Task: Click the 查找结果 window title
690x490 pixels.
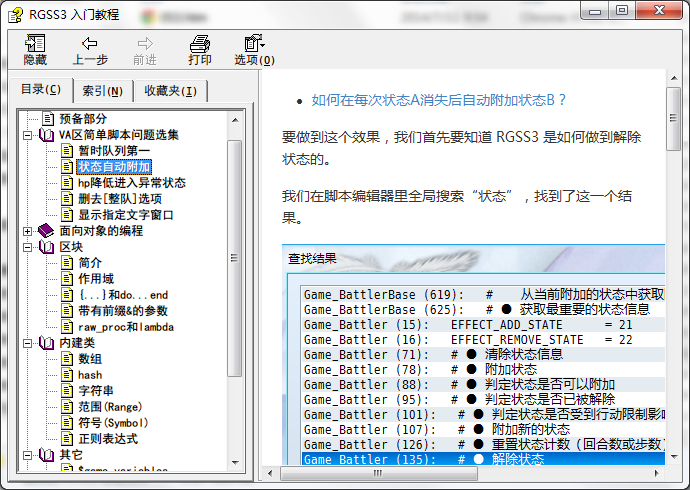Action: pos(312,258)
